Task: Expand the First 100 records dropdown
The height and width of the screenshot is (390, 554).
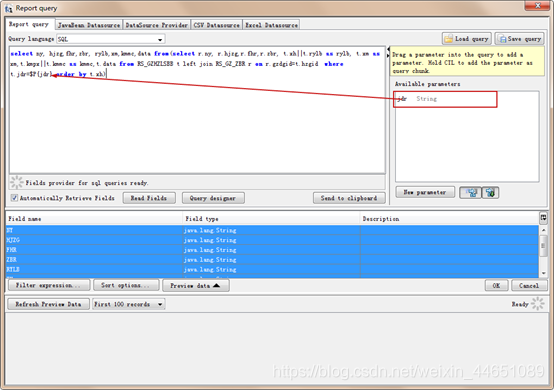Action: [x=160, y=304]
